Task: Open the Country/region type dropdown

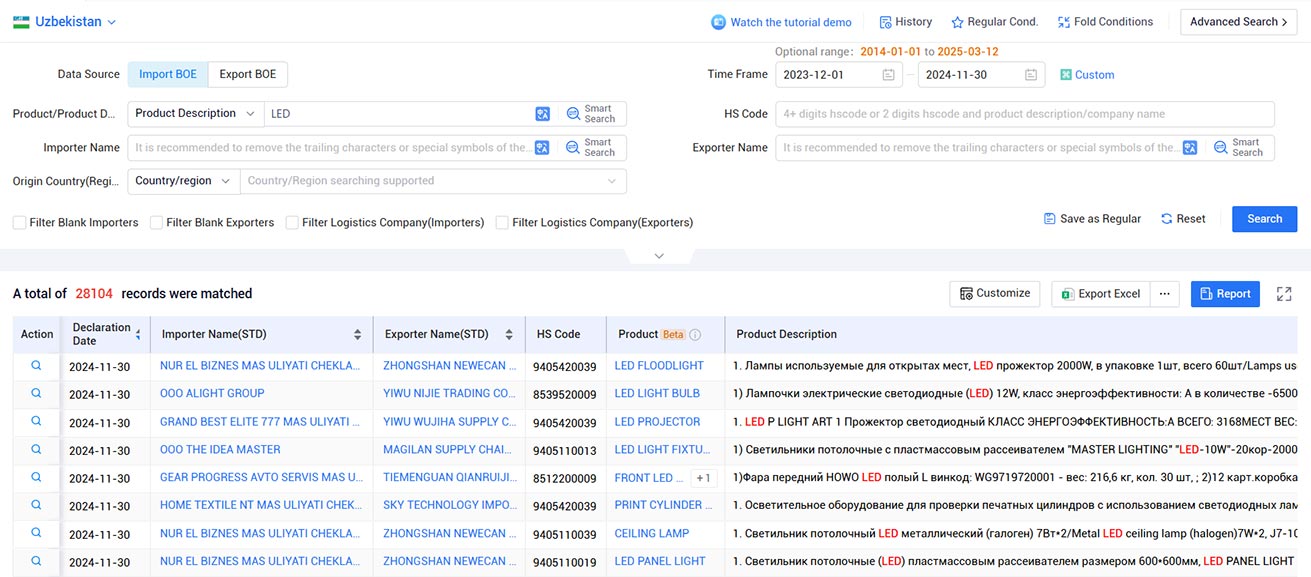Action: pos(183,181)
